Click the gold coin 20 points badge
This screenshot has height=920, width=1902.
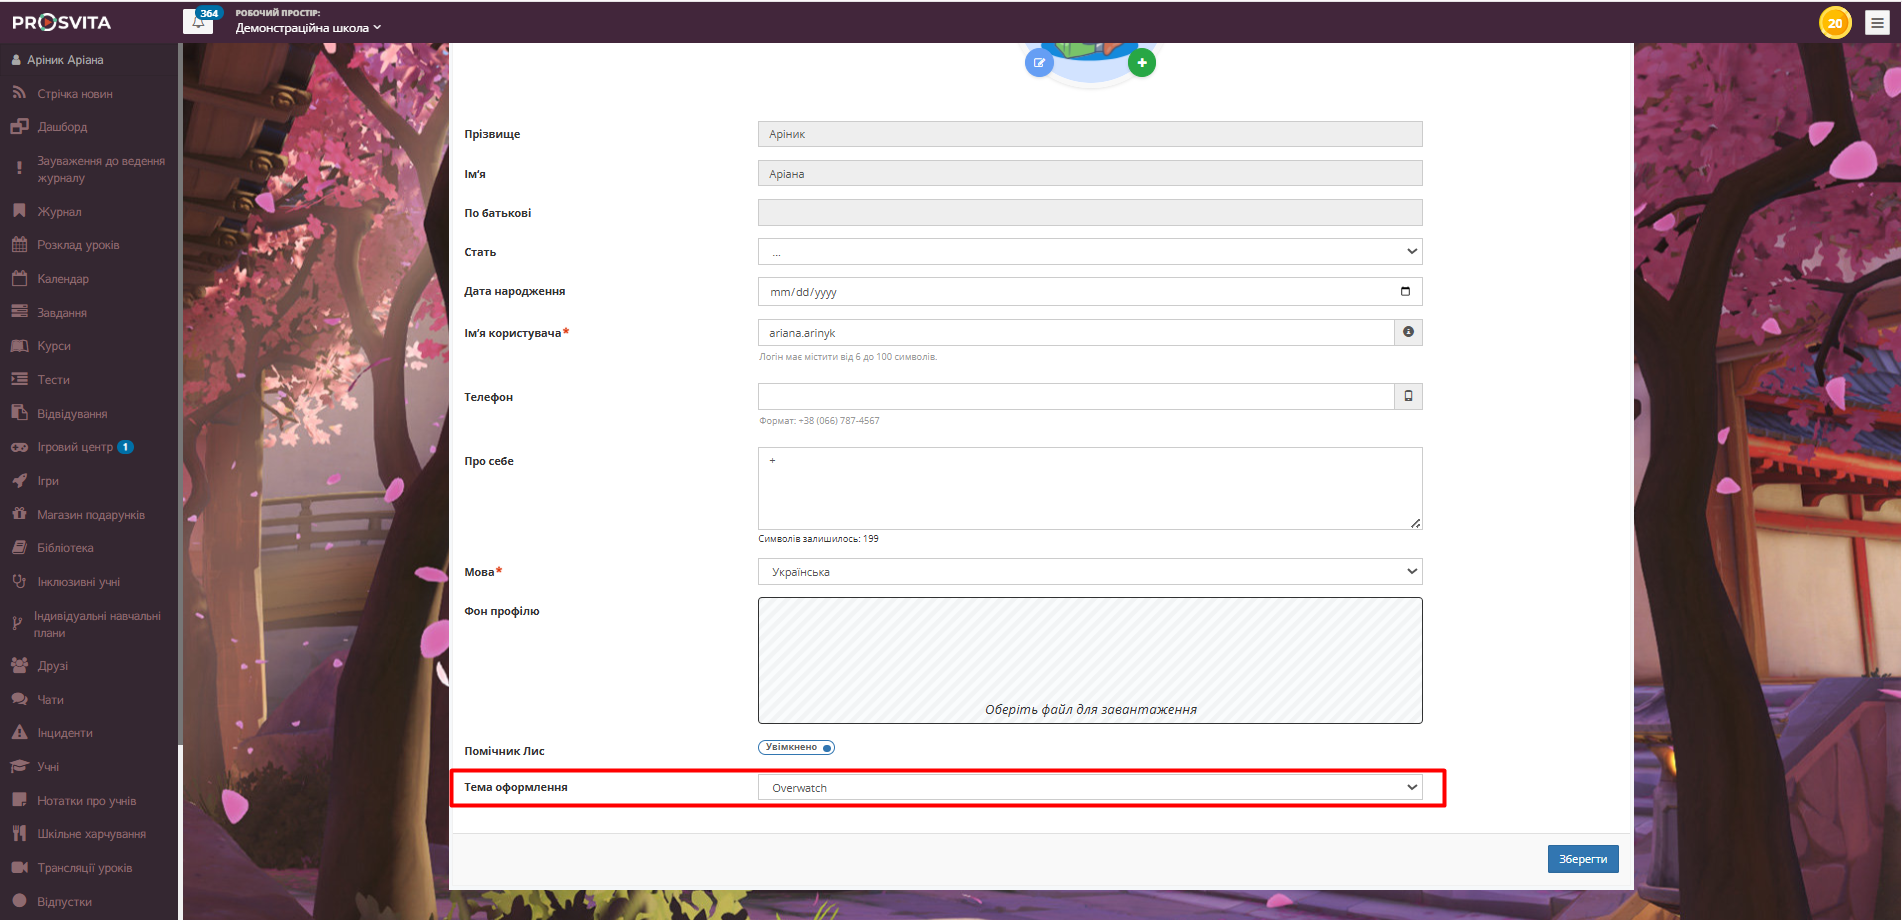[1835, 23]
